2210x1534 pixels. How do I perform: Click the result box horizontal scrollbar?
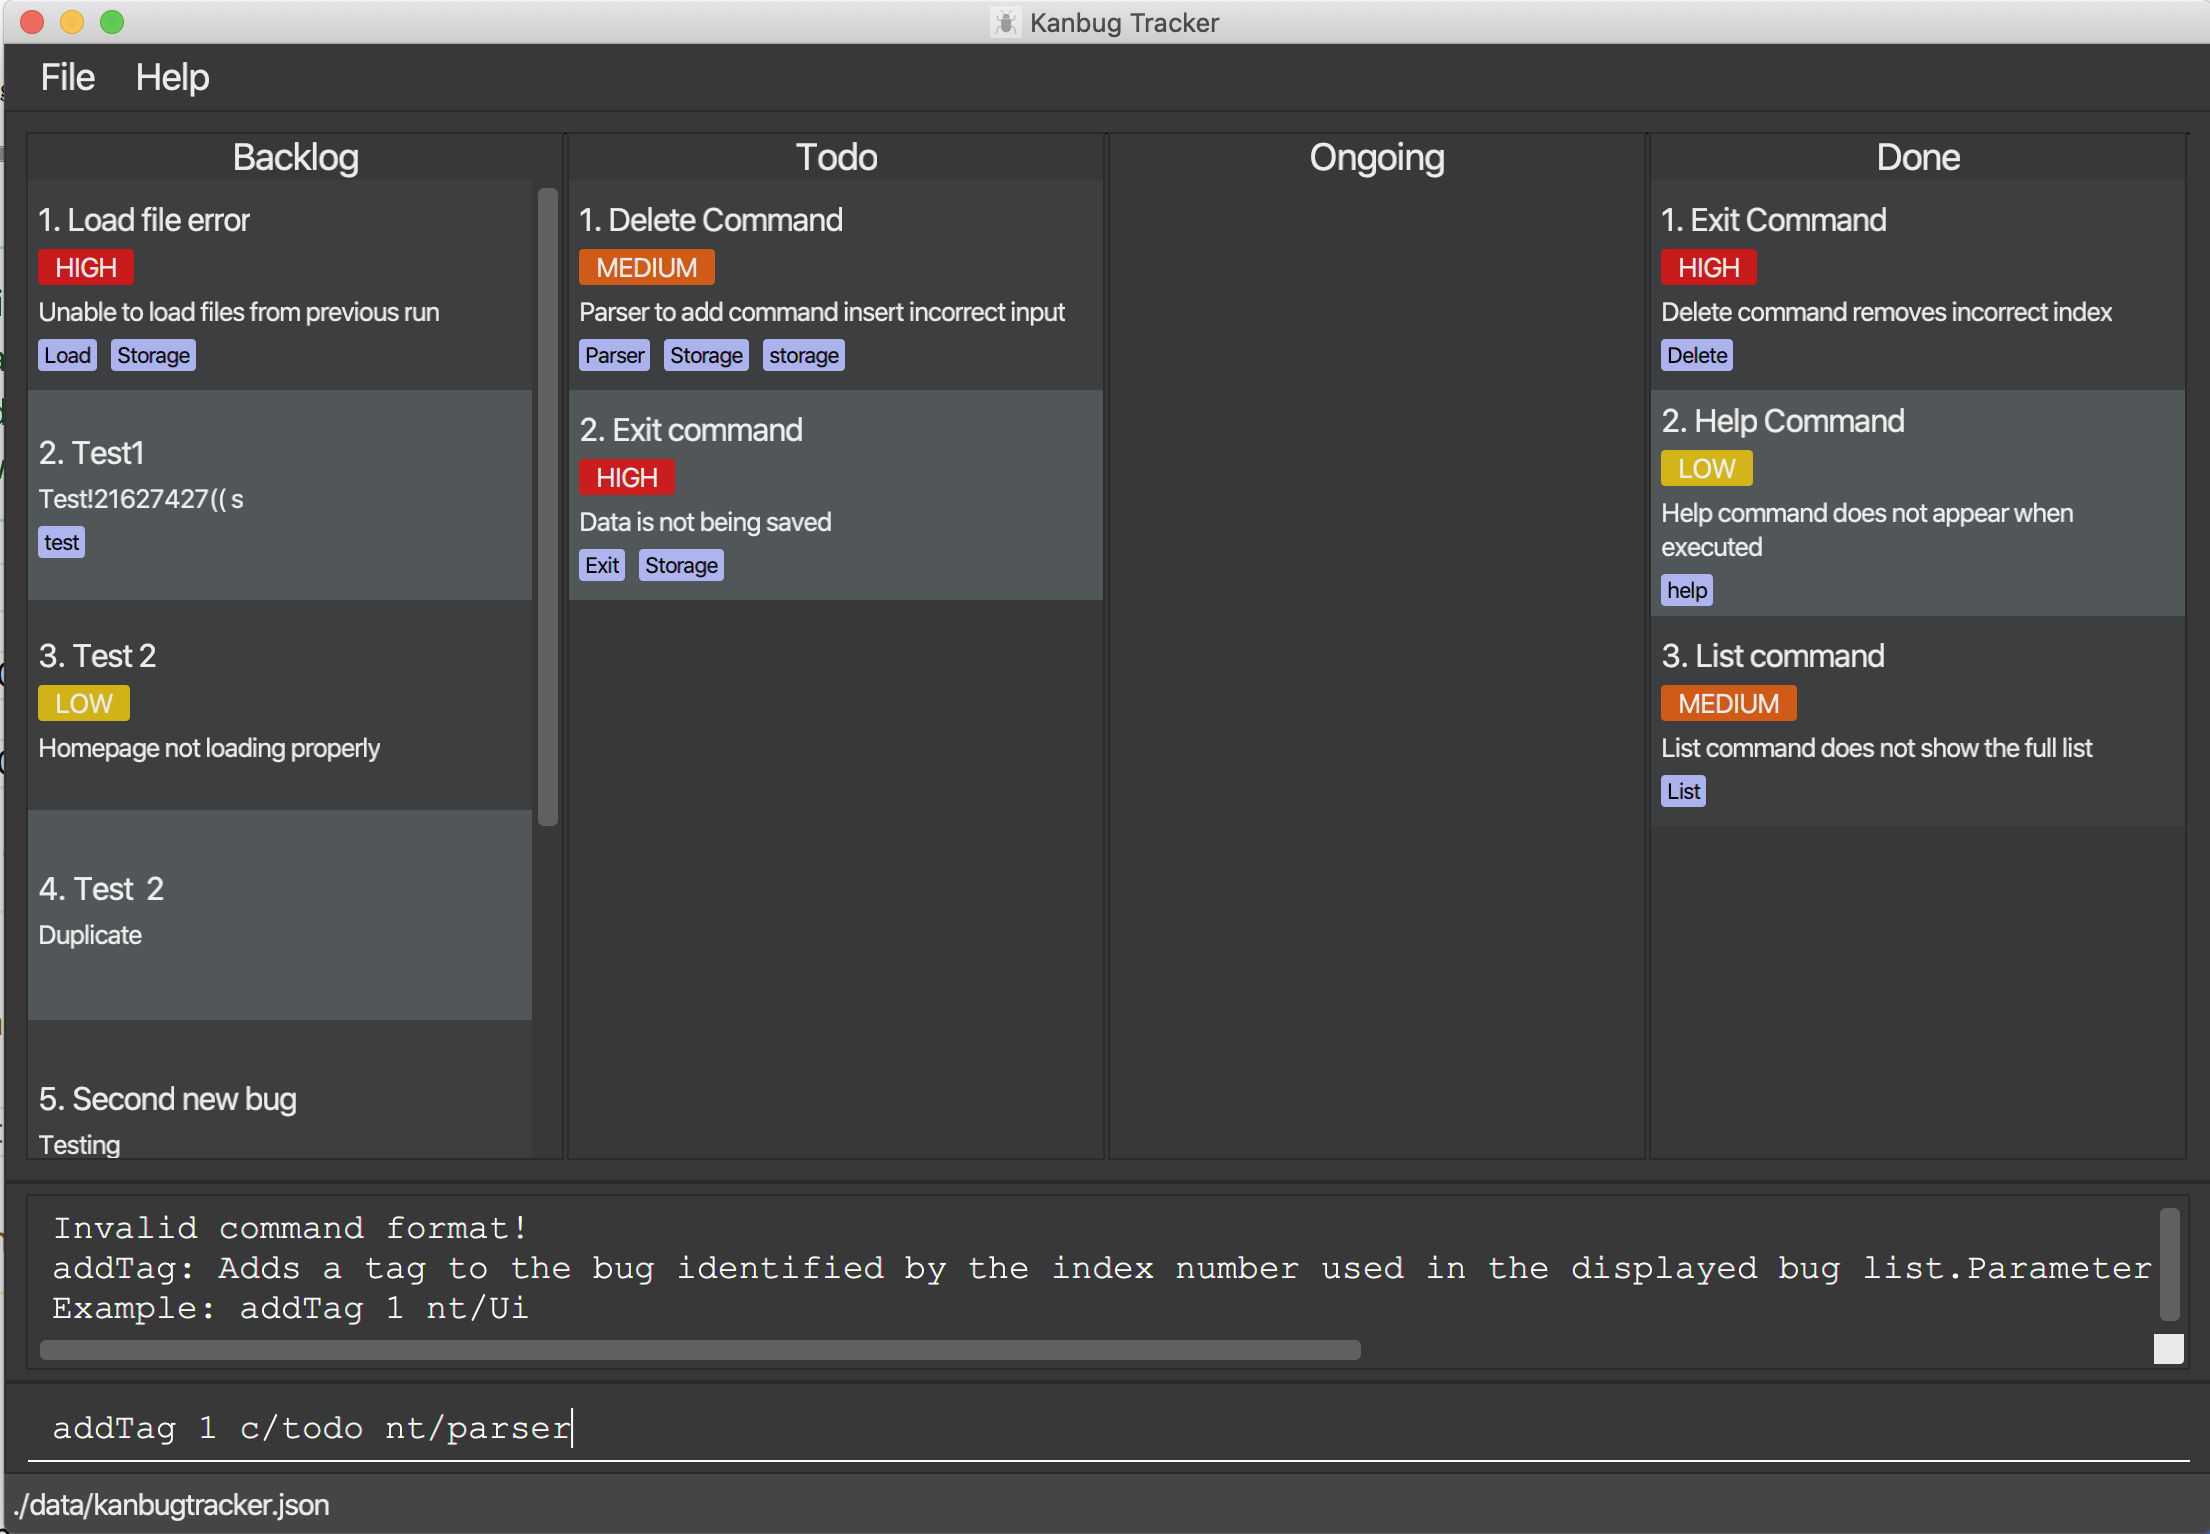point(700,1350)
